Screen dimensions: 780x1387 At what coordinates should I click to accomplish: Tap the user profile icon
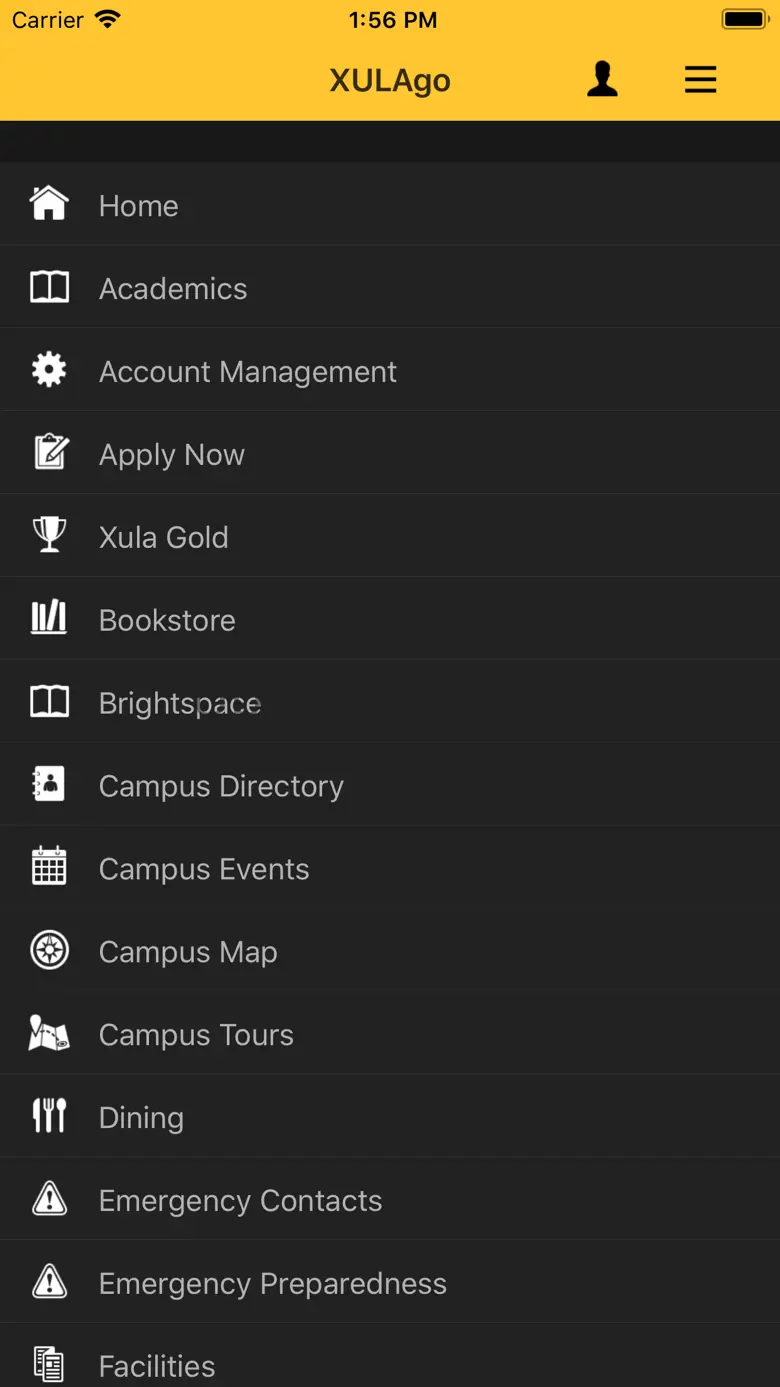tap(602, 79)
